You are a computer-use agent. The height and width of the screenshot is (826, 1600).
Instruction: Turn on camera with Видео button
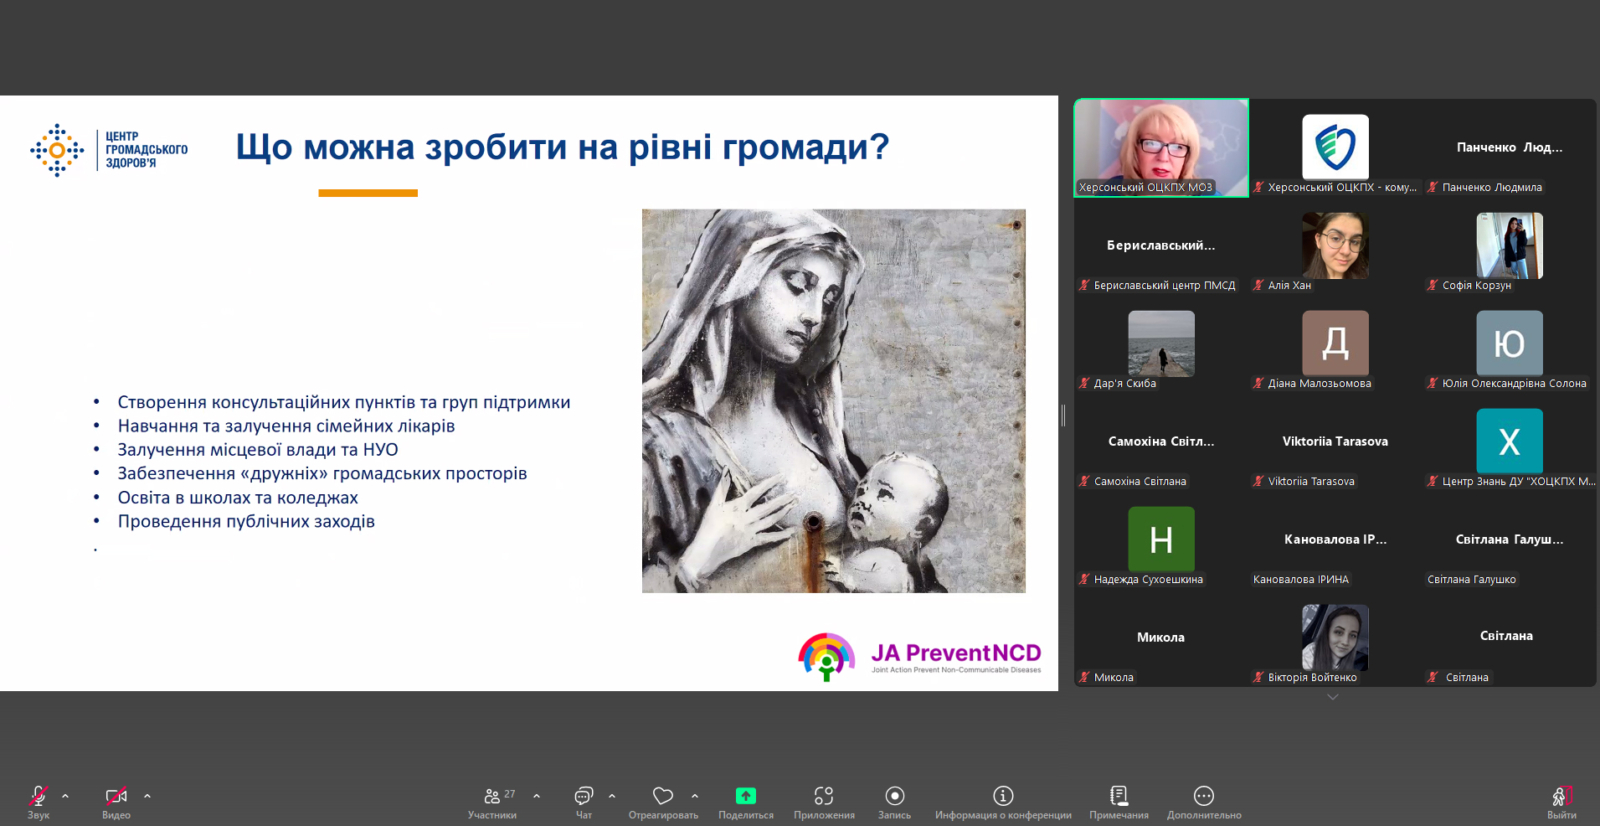(x=116, y=797)
